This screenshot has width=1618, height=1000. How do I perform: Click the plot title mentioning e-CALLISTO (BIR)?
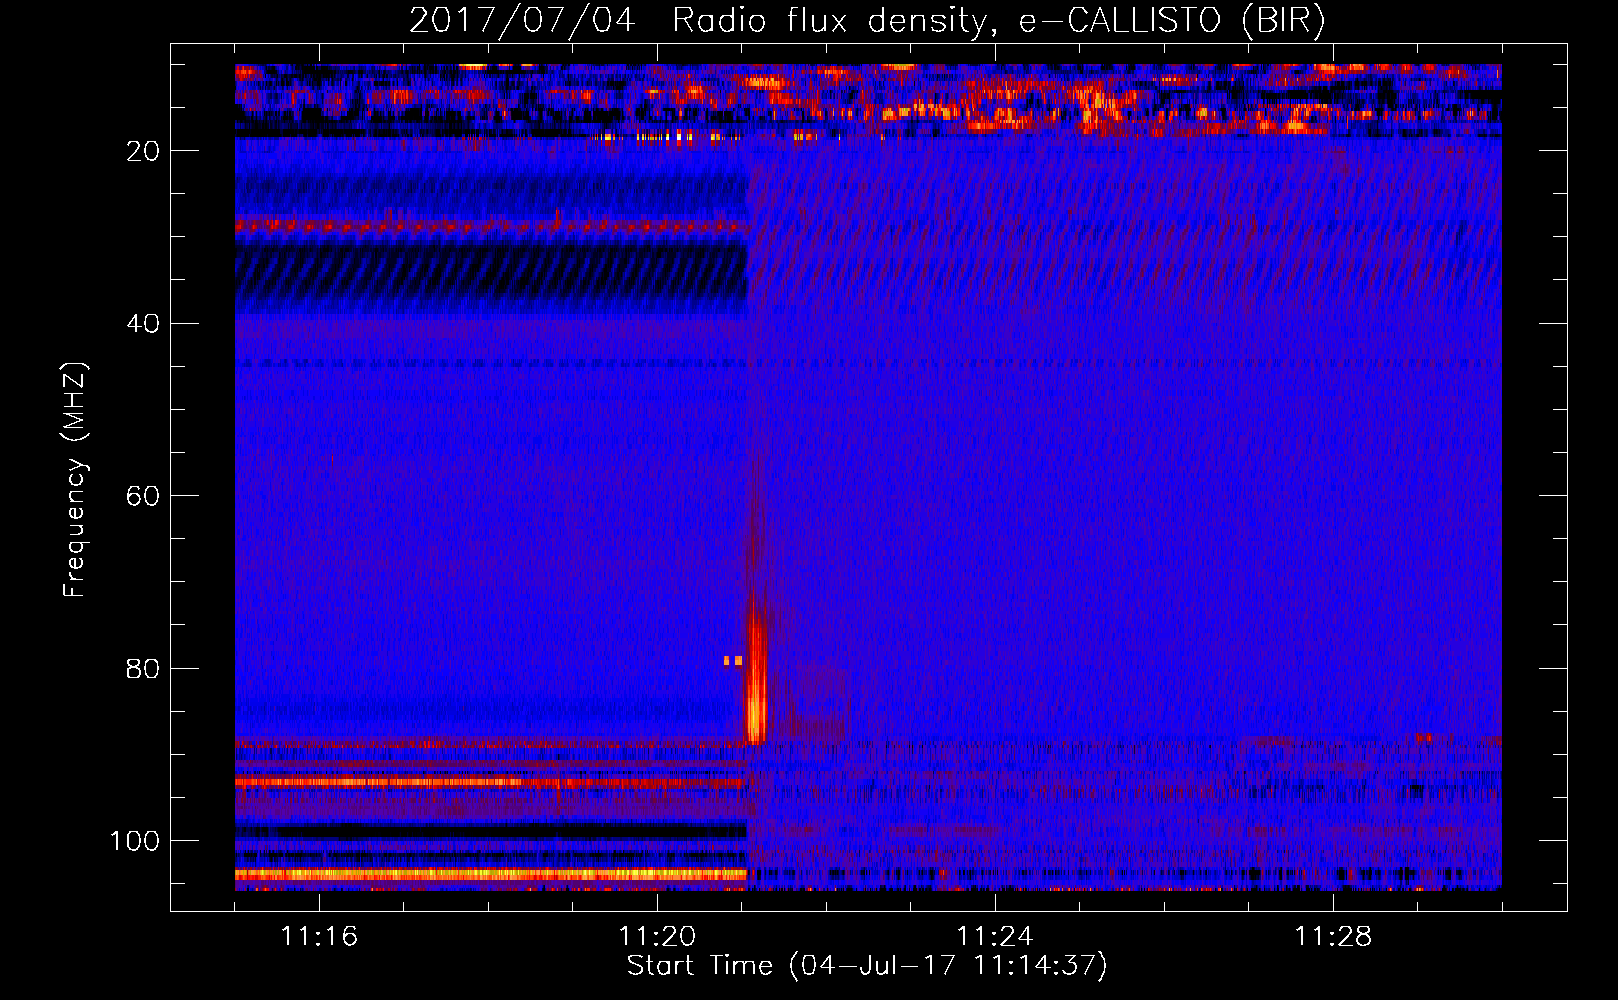[867, 20]
